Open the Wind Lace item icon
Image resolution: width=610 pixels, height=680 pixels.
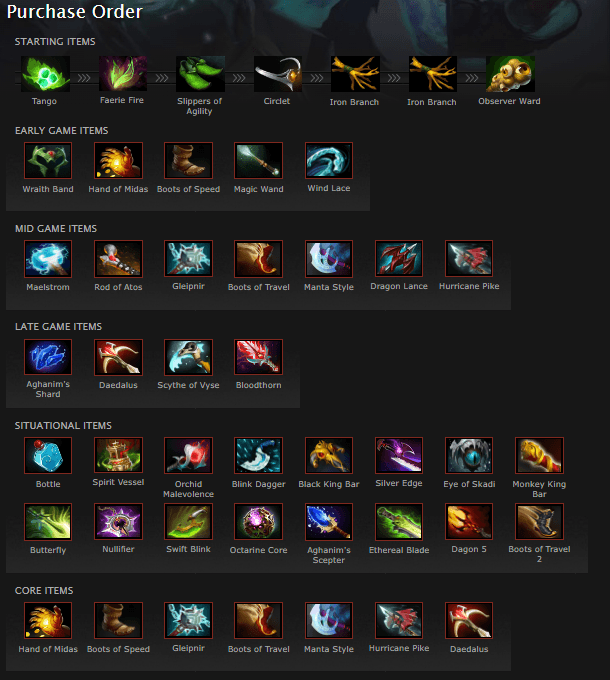329,160
